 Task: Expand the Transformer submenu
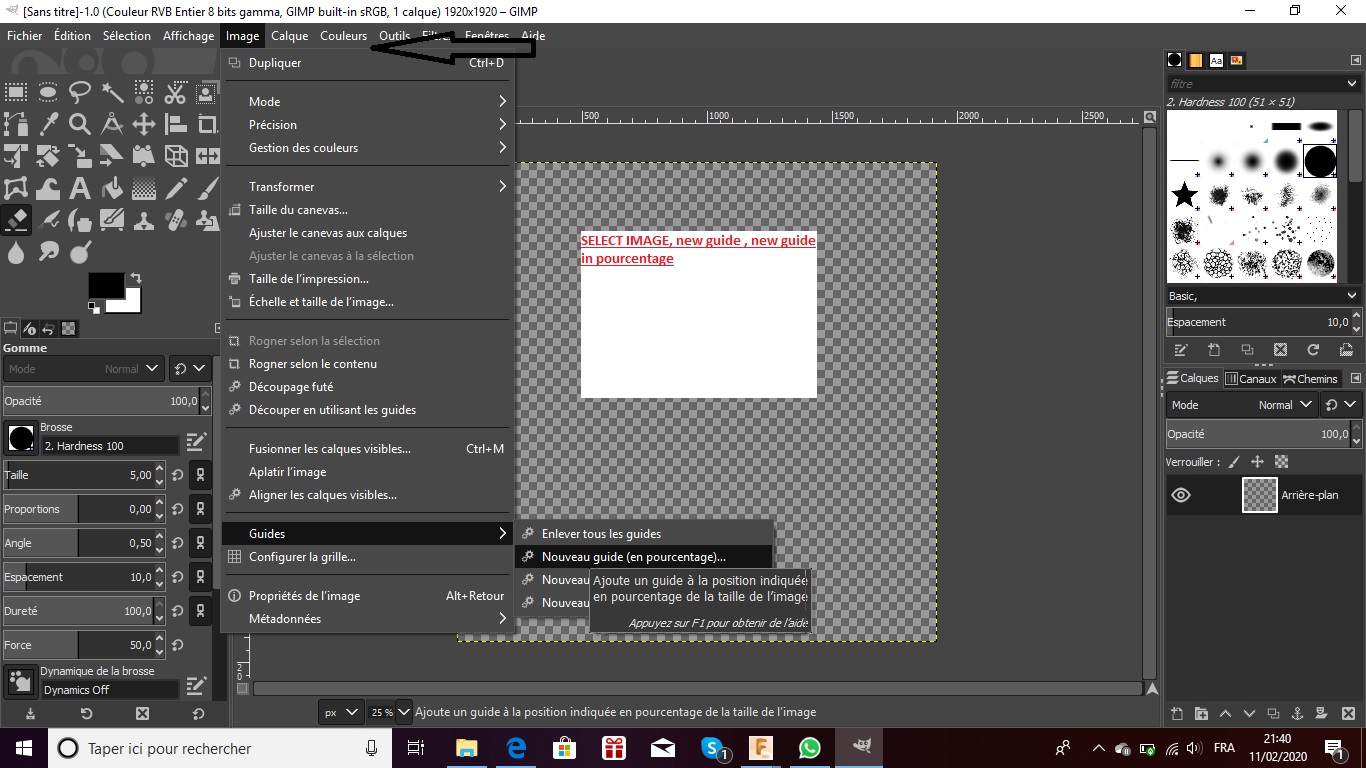[x=366, y=187]
